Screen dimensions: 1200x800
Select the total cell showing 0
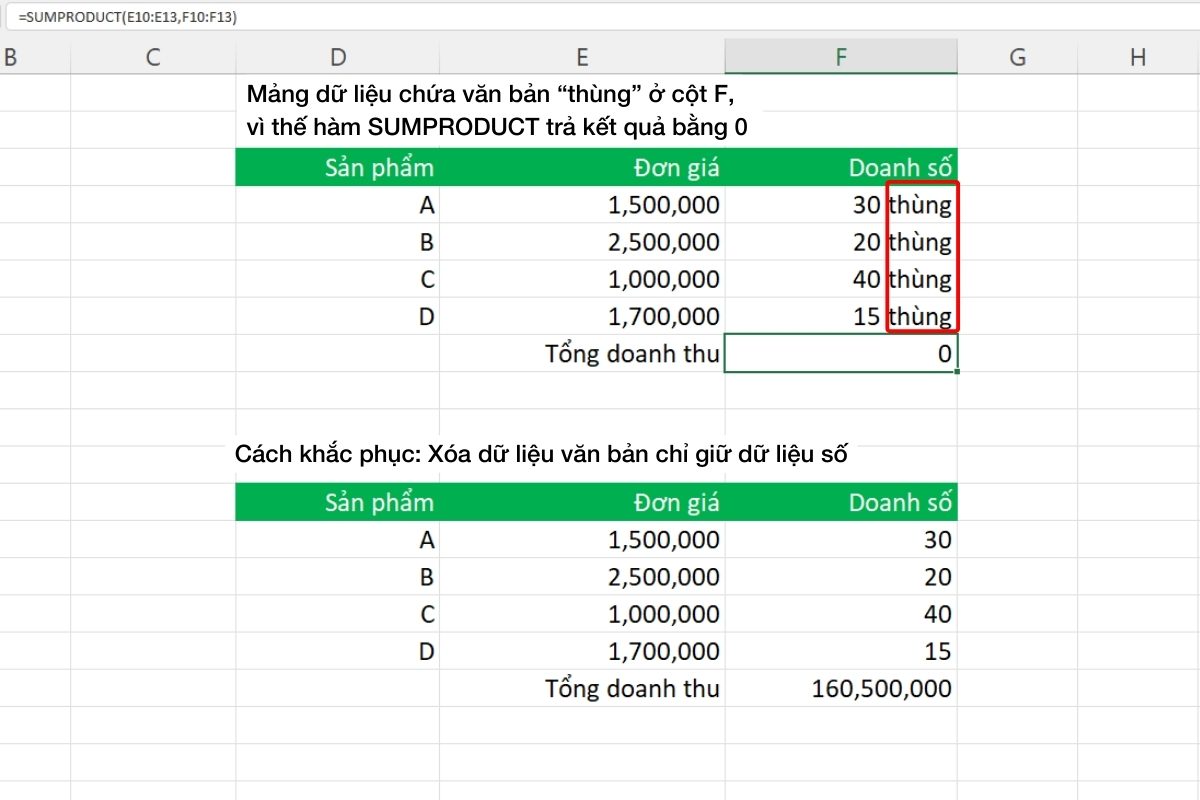click(x=841, y=354)
